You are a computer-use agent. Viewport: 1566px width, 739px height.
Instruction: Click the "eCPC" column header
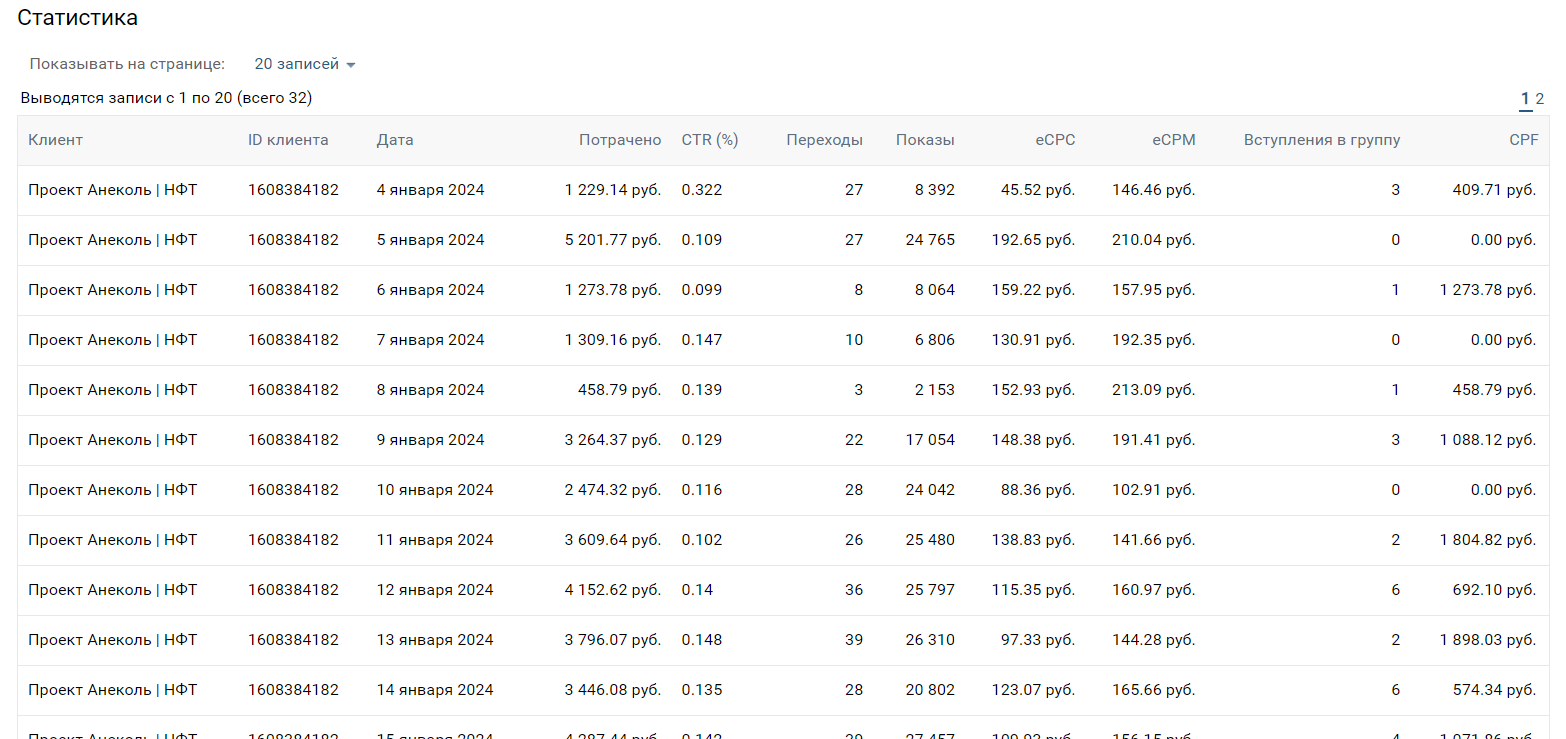pos(1055,140)
